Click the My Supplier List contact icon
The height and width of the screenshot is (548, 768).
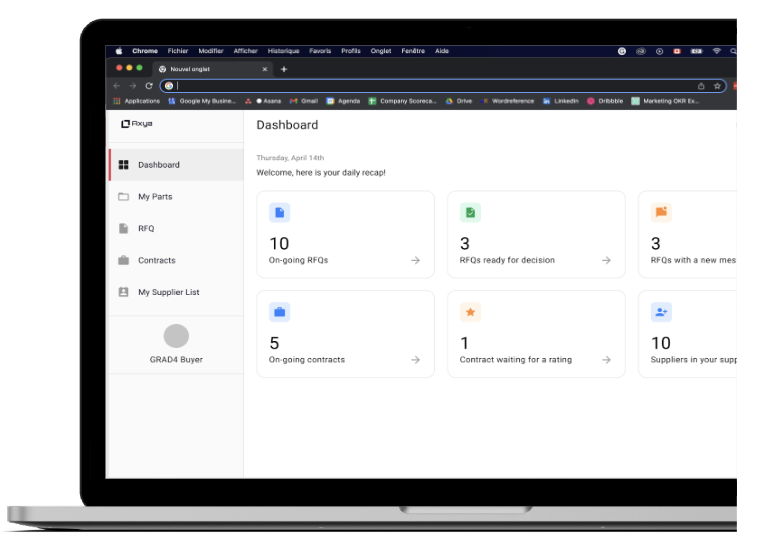124,292
